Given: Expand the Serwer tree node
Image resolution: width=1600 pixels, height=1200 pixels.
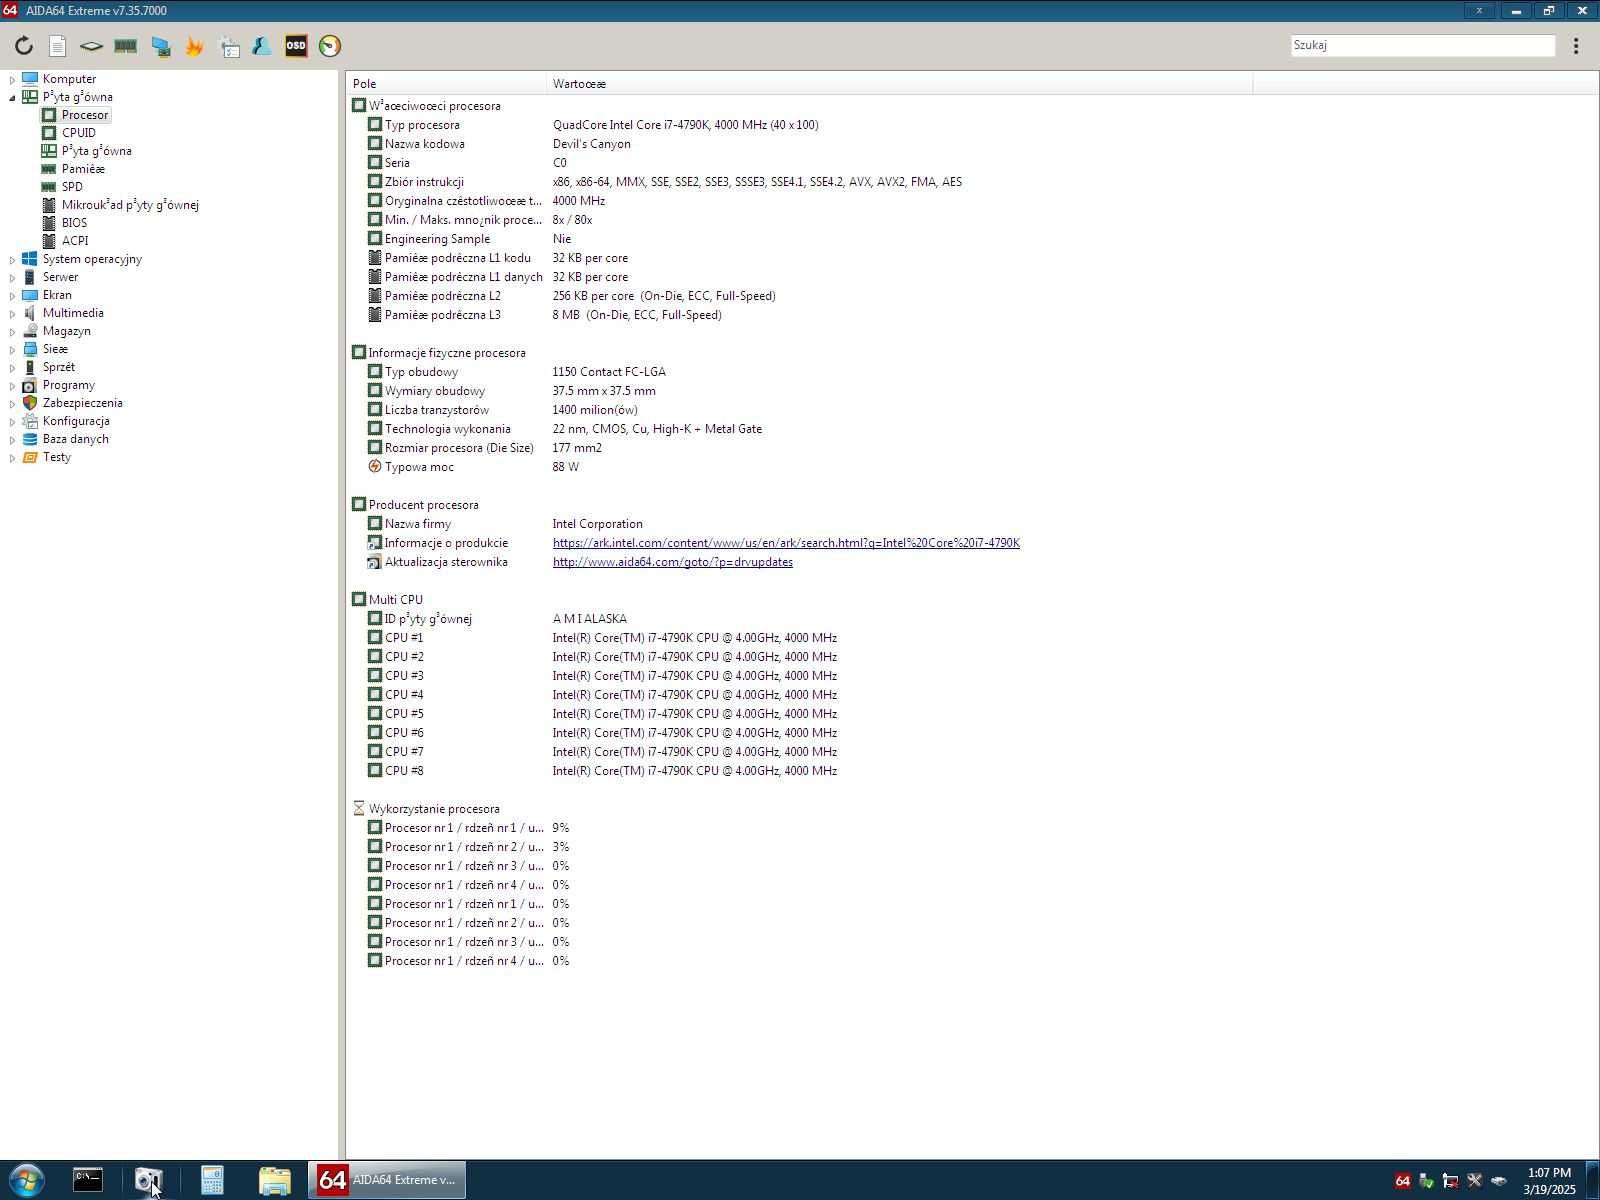Looking at the screenshot, I should click(12, 277).
